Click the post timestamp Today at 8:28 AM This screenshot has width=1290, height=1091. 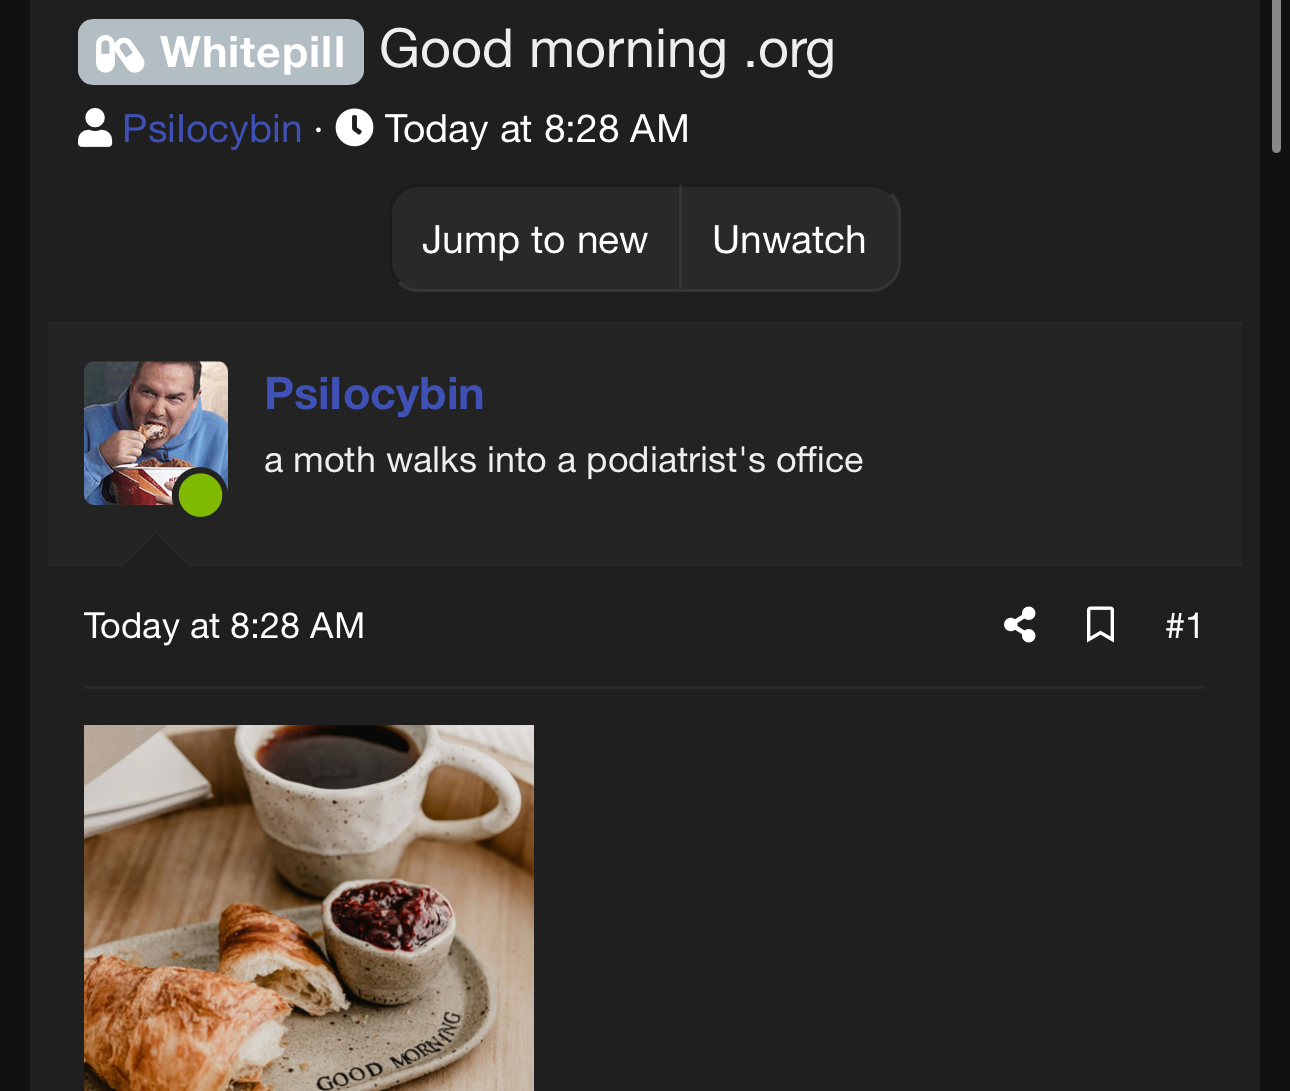[224, 626]
